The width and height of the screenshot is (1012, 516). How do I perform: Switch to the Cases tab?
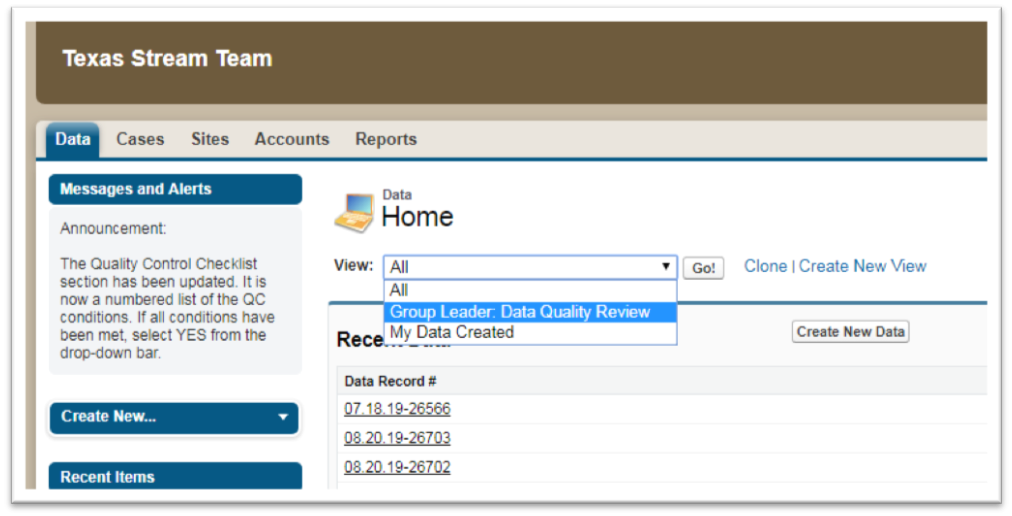click(x=140, y=139)
